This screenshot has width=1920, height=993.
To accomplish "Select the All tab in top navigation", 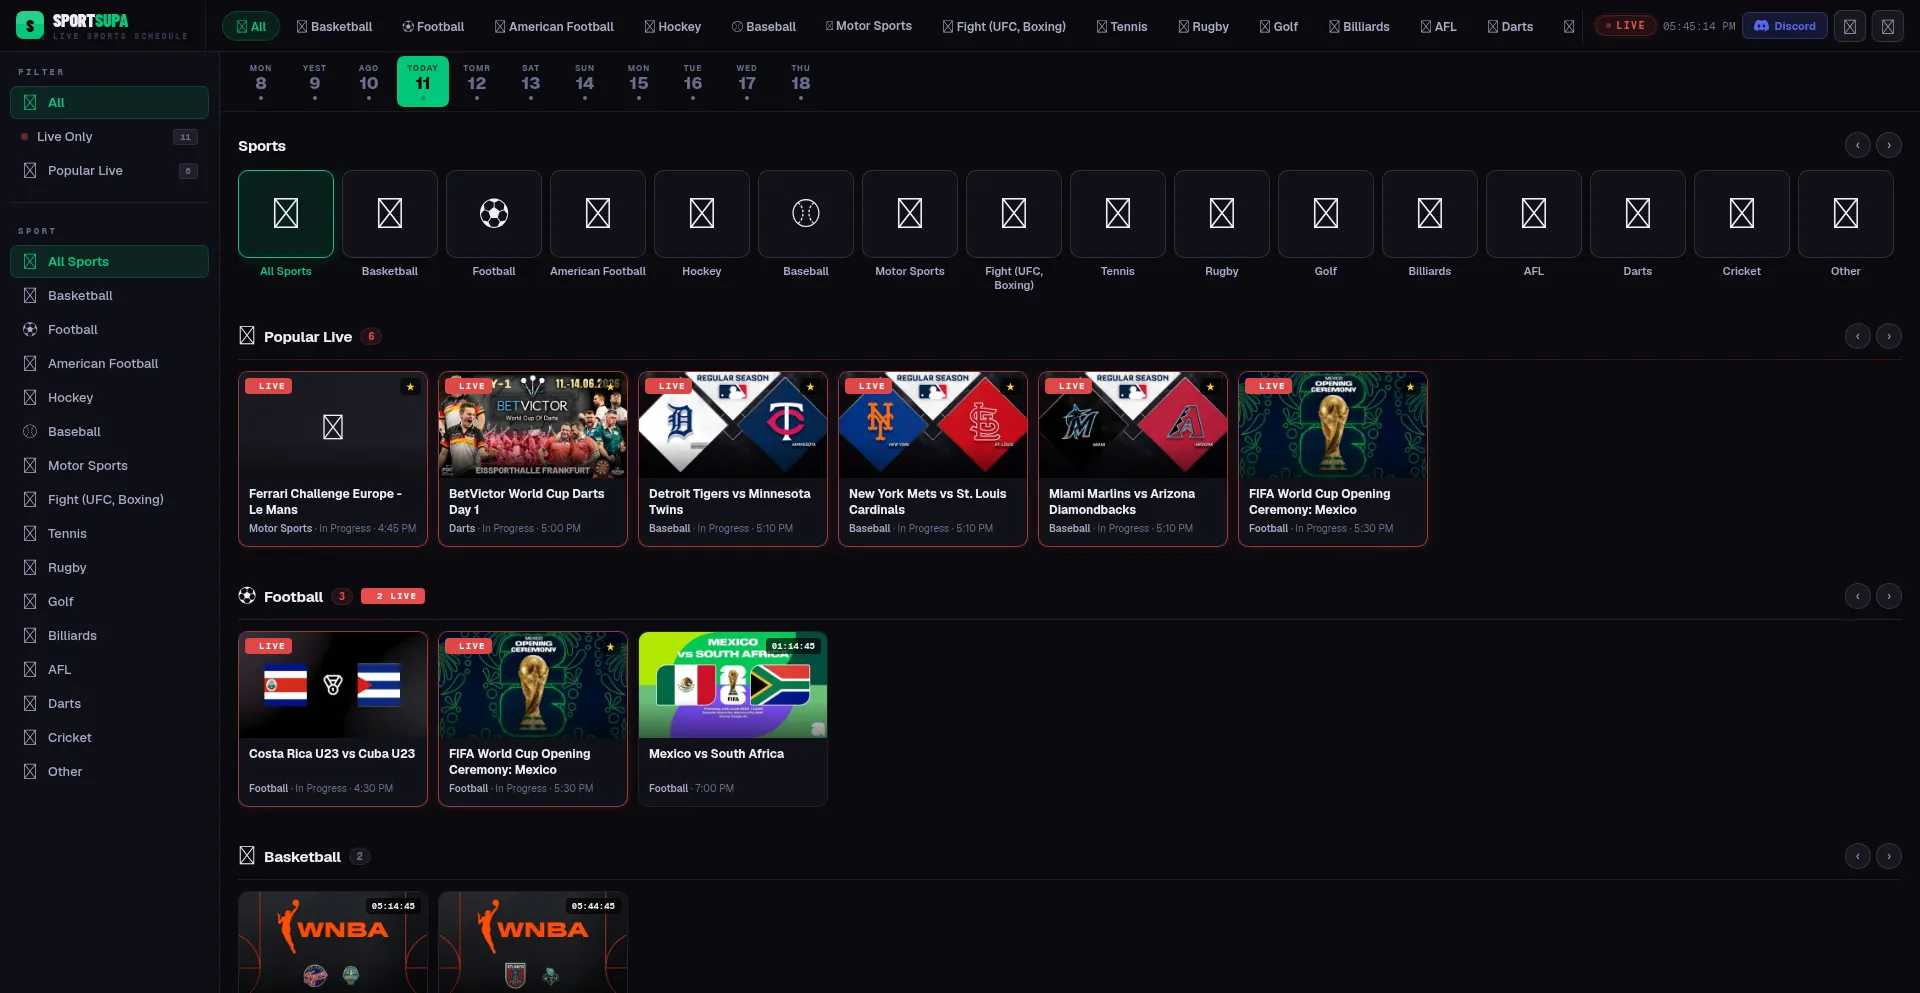I will [x=251, y=26].
